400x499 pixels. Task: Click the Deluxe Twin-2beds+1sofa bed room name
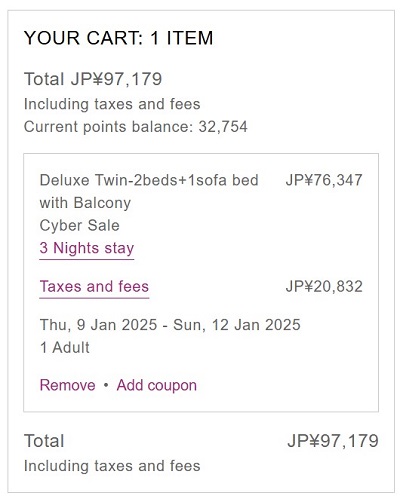149,180
